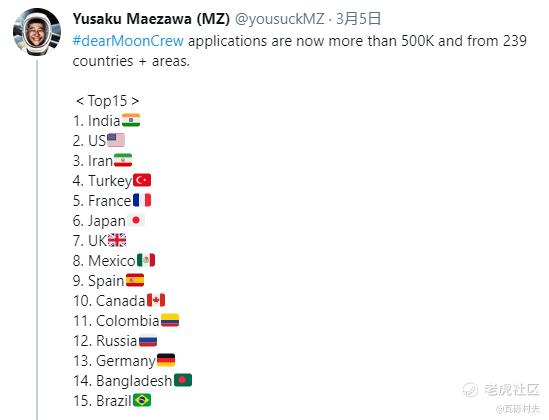Click the US flag emoji
The width and height of the screenshot is (549, 420).
coord(116,140)
